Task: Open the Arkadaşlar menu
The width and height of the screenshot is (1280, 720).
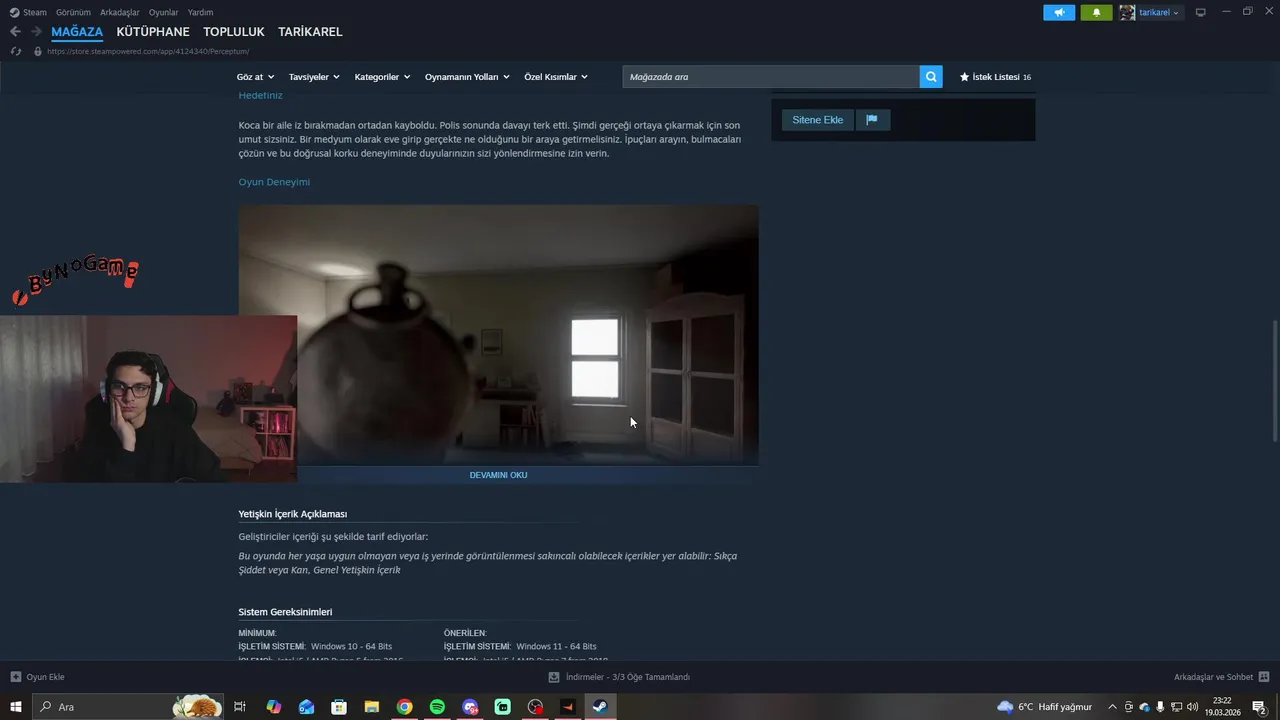Action: pyautogui.click(x=120, y=12)
